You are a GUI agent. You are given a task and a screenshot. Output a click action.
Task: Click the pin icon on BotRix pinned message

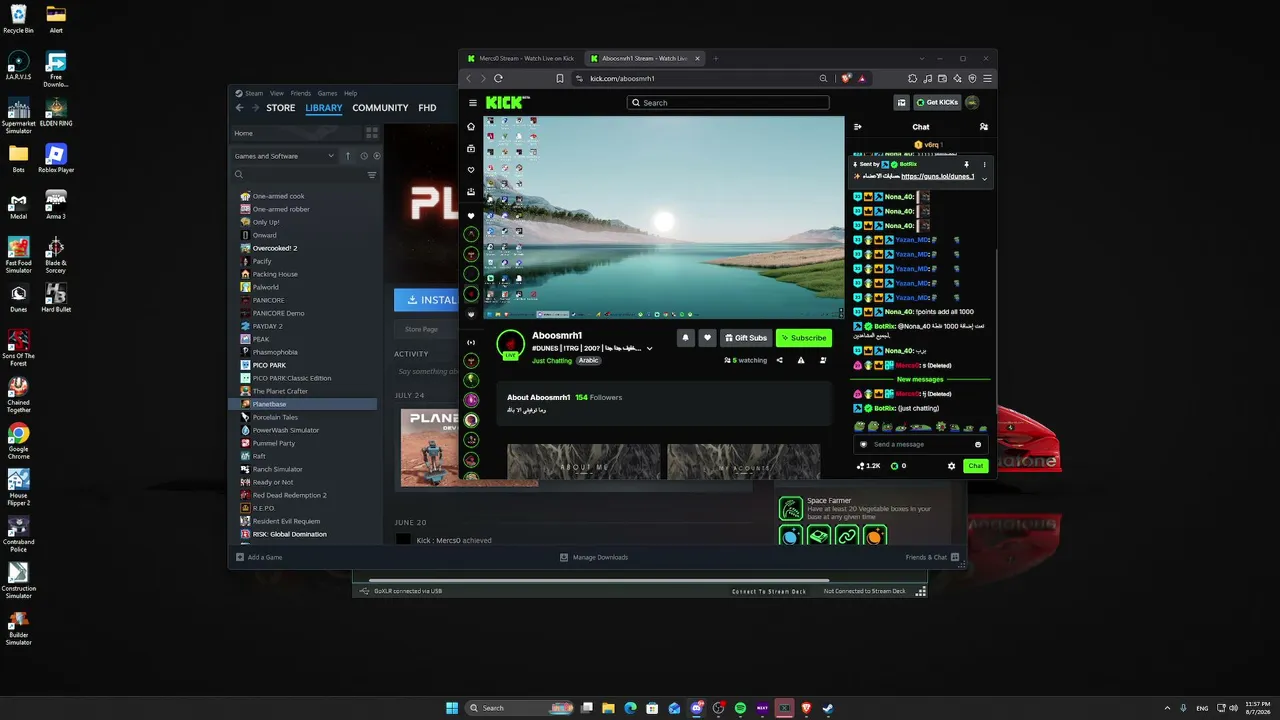click(x=966, y=164)
